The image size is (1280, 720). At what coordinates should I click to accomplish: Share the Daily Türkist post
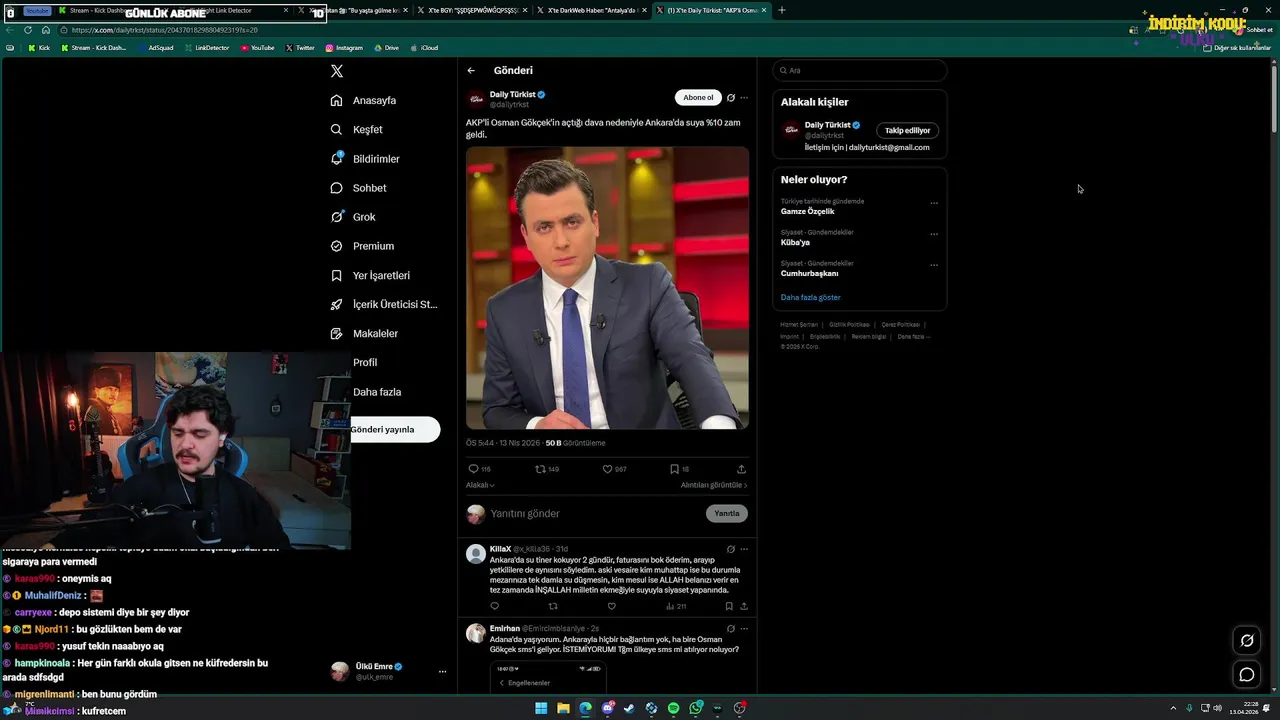pos(741,469)
